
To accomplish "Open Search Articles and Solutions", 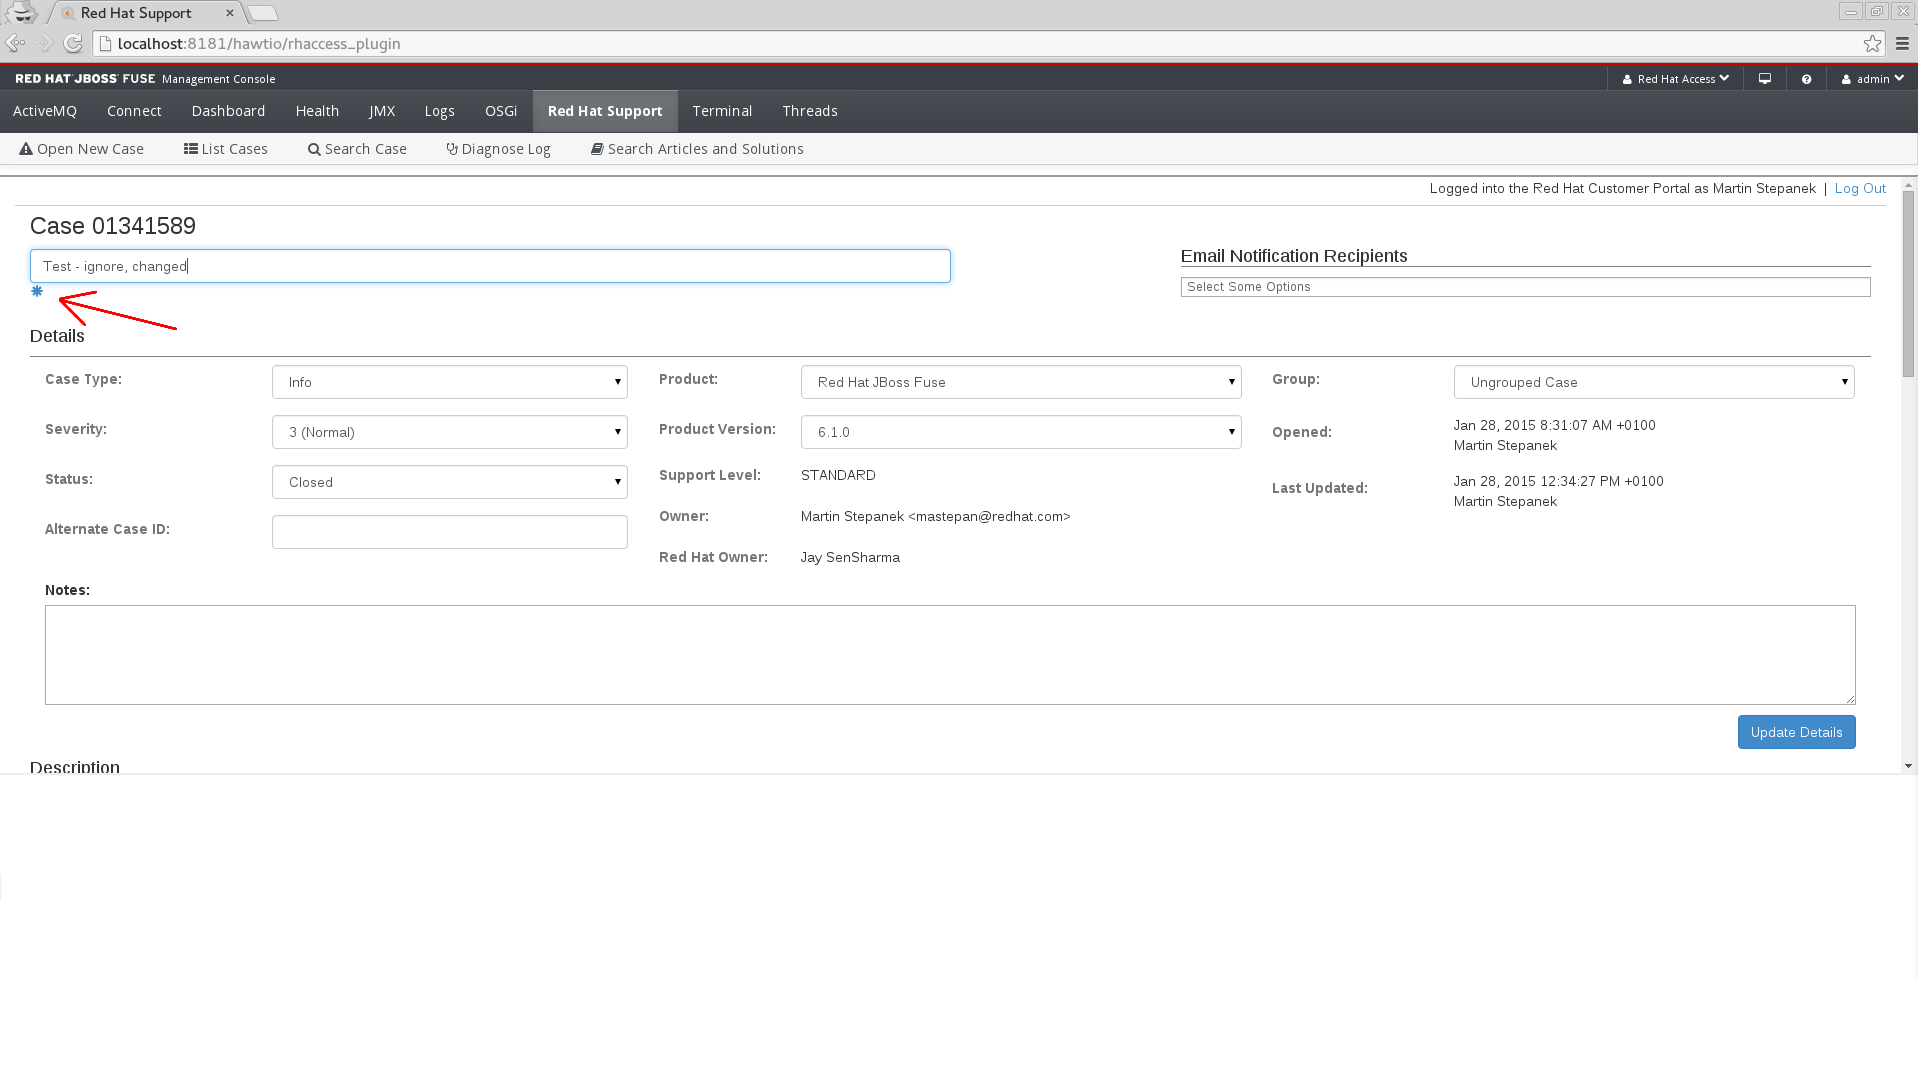I will tap(697, 149).
